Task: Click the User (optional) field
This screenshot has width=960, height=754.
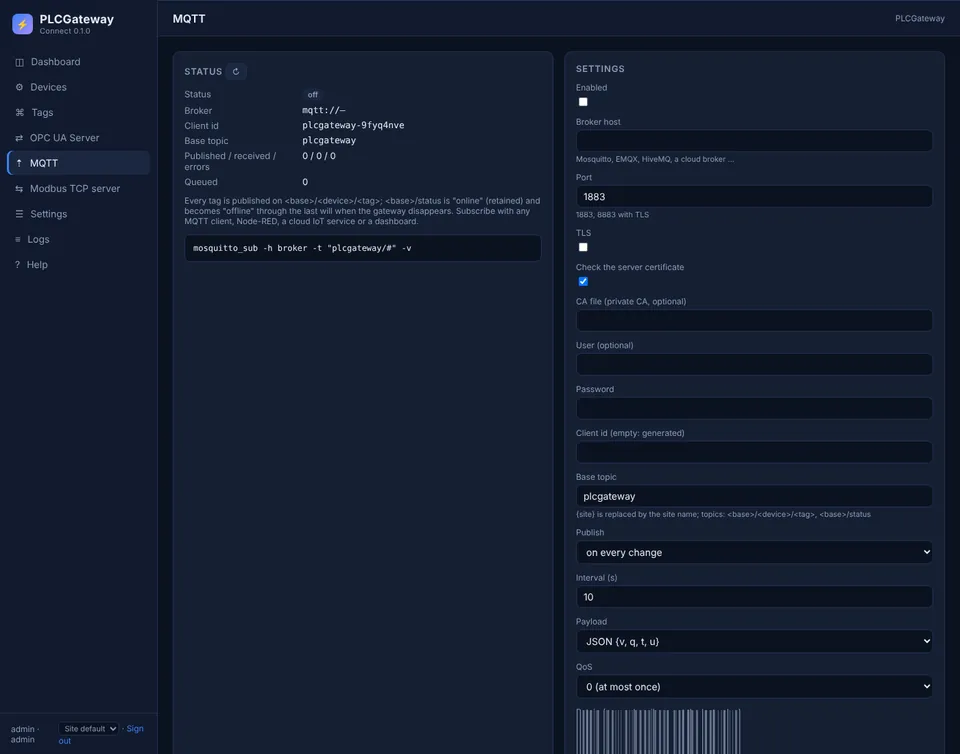Action: coord(754,364)
